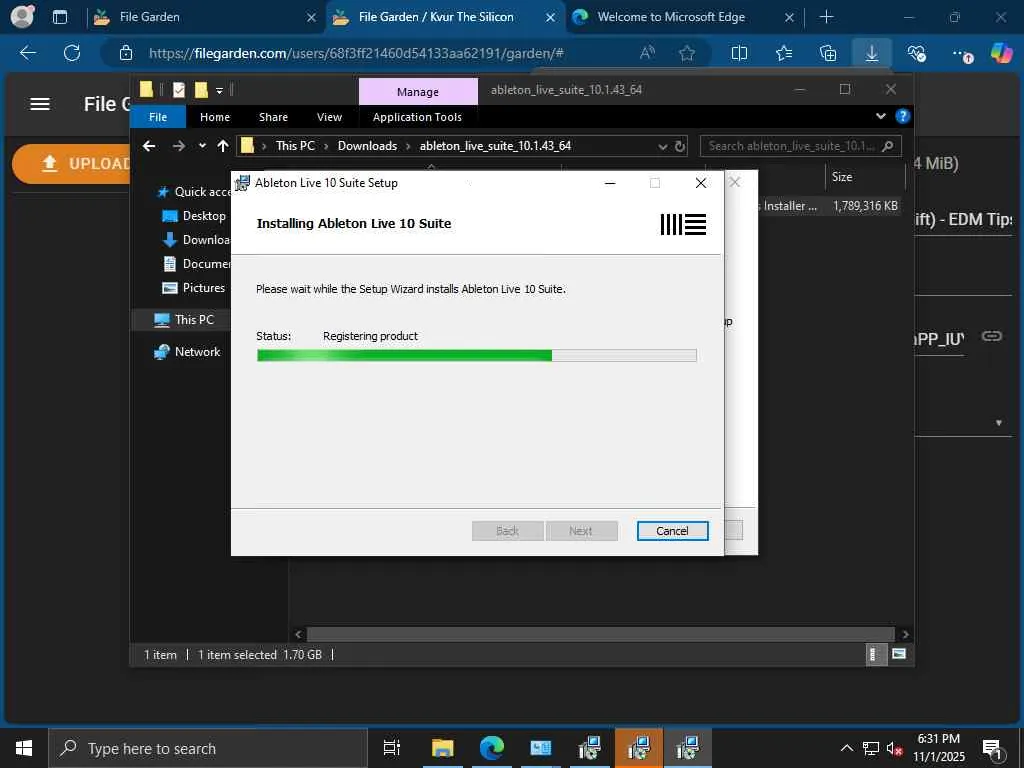The width and height of the screenshot is (1024, 768).
Task: Open Task View on the taskbar
Action: [x=392, y=748]
